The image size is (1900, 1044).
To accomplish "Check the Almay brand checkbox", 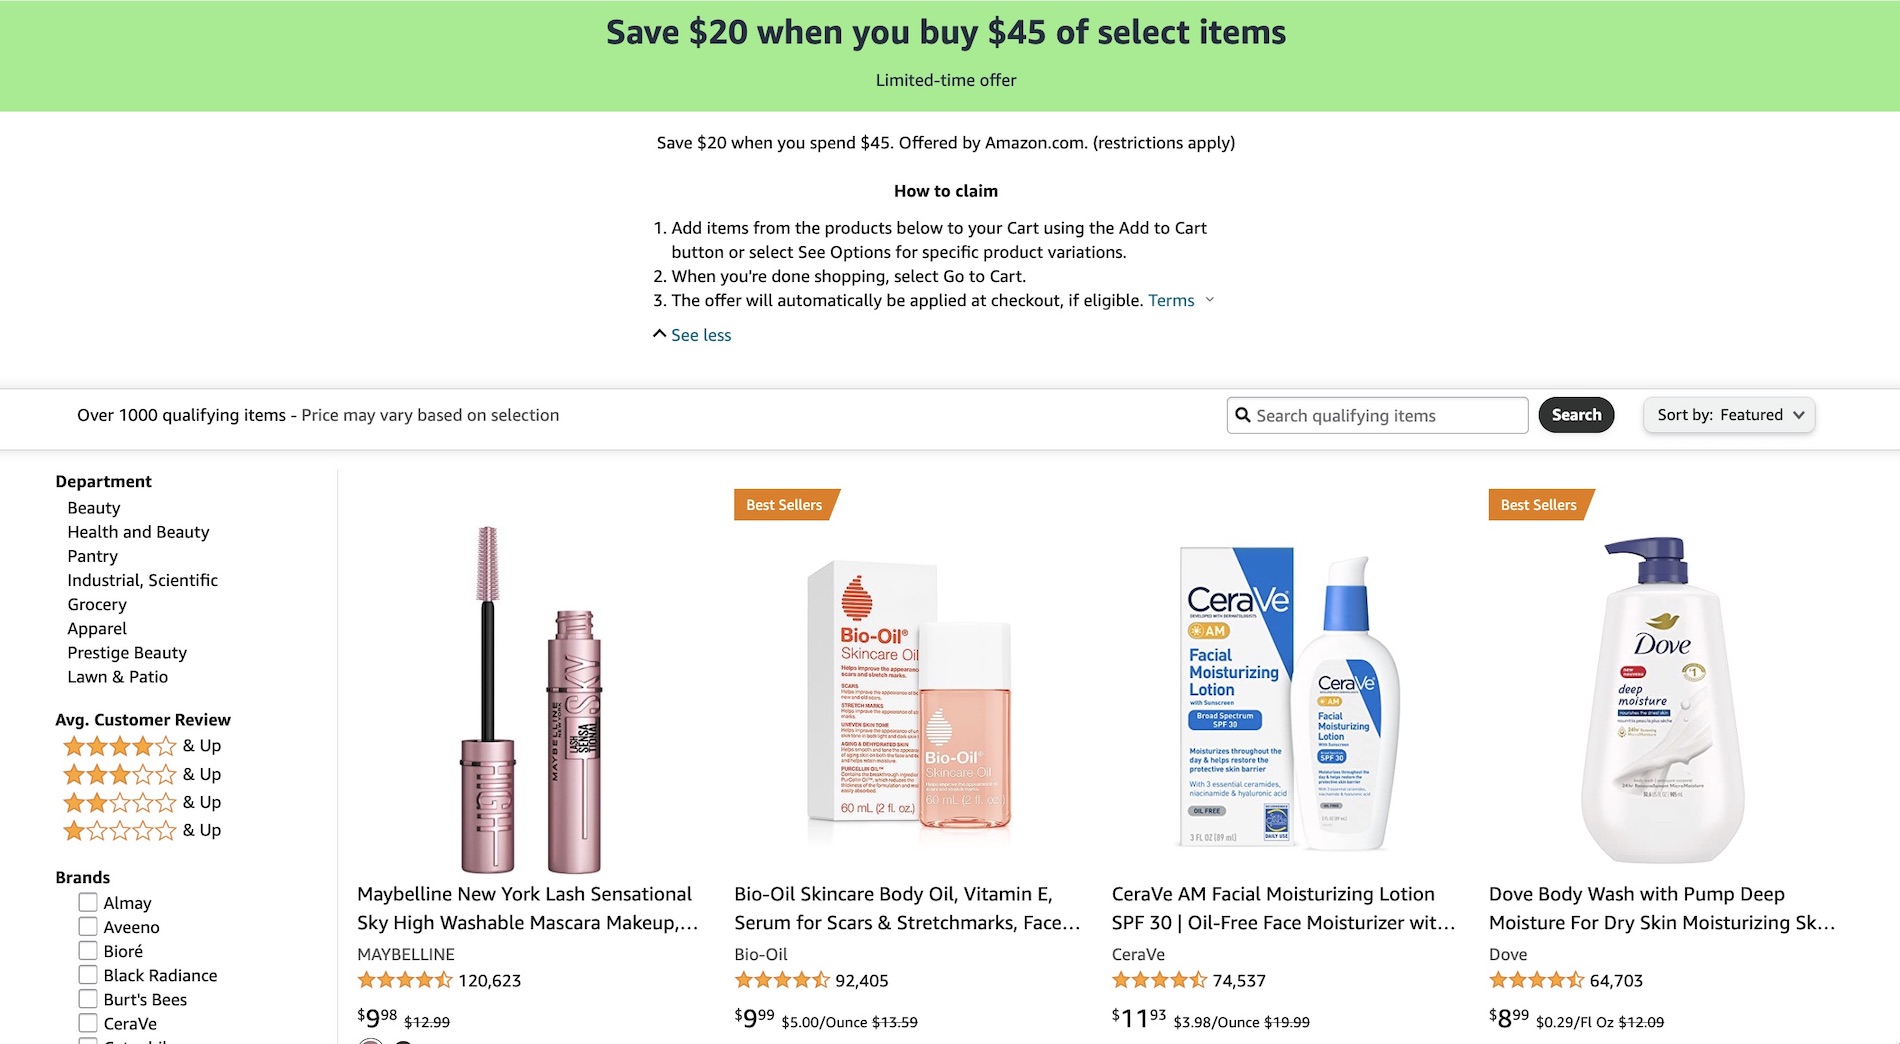I will (x=87, y=901).
